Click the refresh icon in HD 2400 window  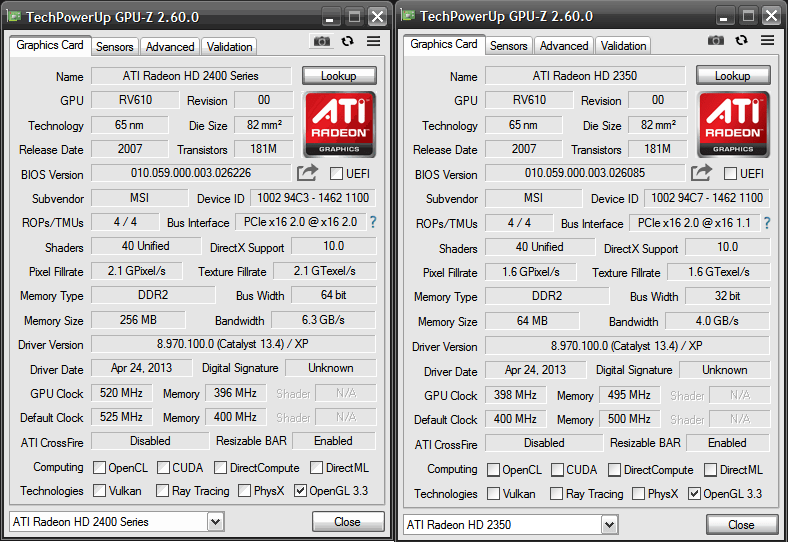click(347, 41)
